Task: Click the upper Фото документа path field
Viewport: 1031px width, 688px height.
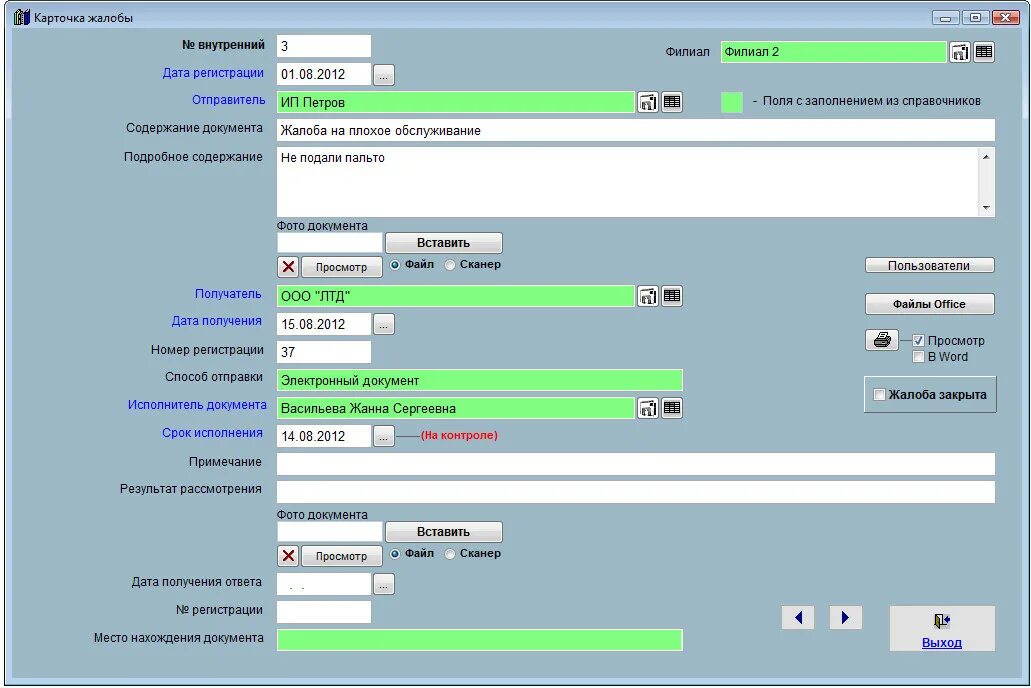Action: coord(329,243)
